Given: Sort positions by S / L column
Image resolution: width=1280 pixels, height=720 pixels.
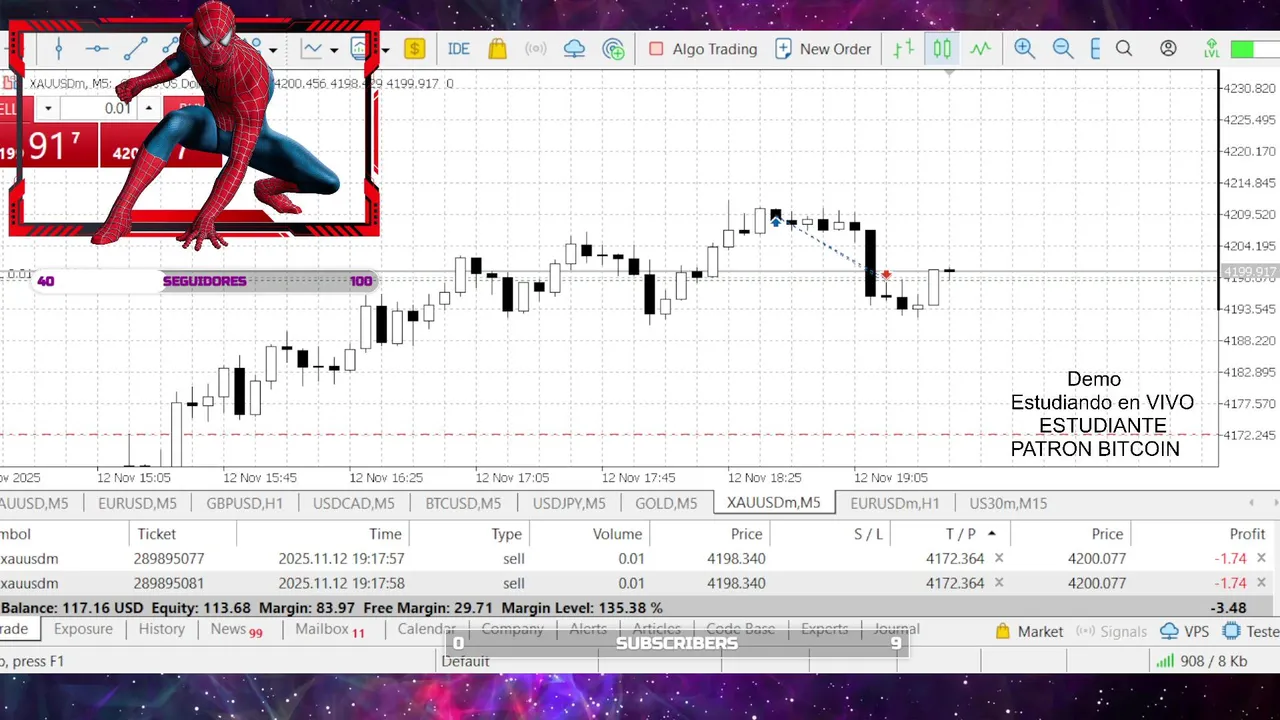Looking at the screenshot, I should pos(868,534).
